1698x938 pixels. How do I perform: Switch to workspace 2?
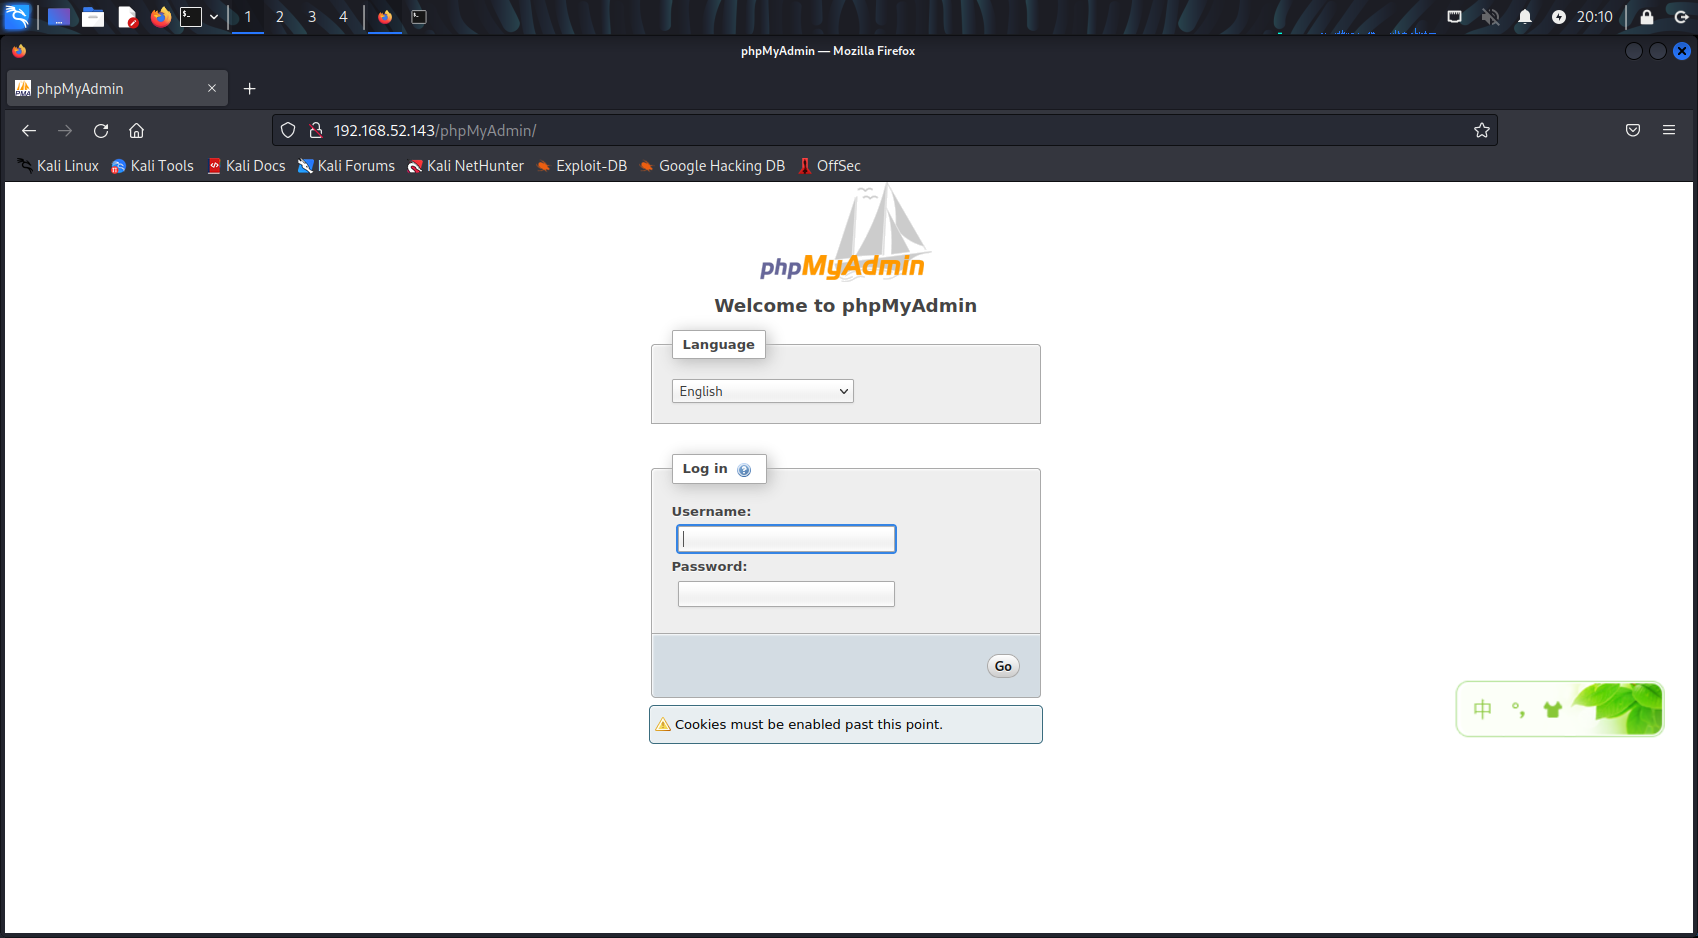pyautogui.click(x=280, y=17)
